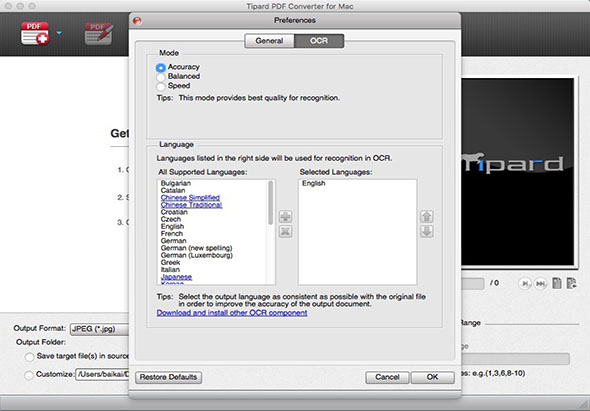The image size is (590, 411).
Task: Open the Add PDF dropdown arrow
Action: click(x=59, y=33)
